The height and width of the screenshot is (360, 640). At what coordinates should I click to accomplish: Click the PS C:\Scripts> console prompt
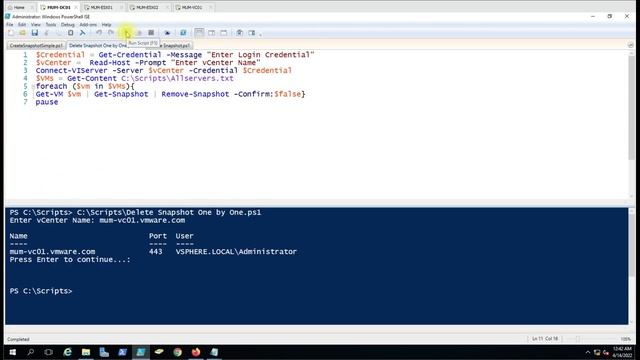point(41,291)
